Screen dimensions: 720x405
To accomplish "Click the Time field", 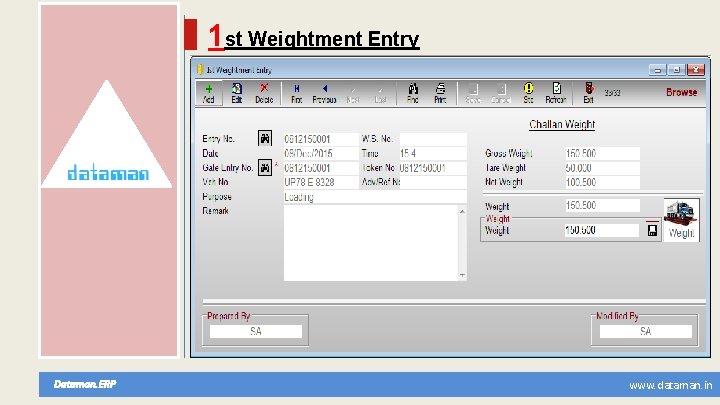I will point(433,153).
